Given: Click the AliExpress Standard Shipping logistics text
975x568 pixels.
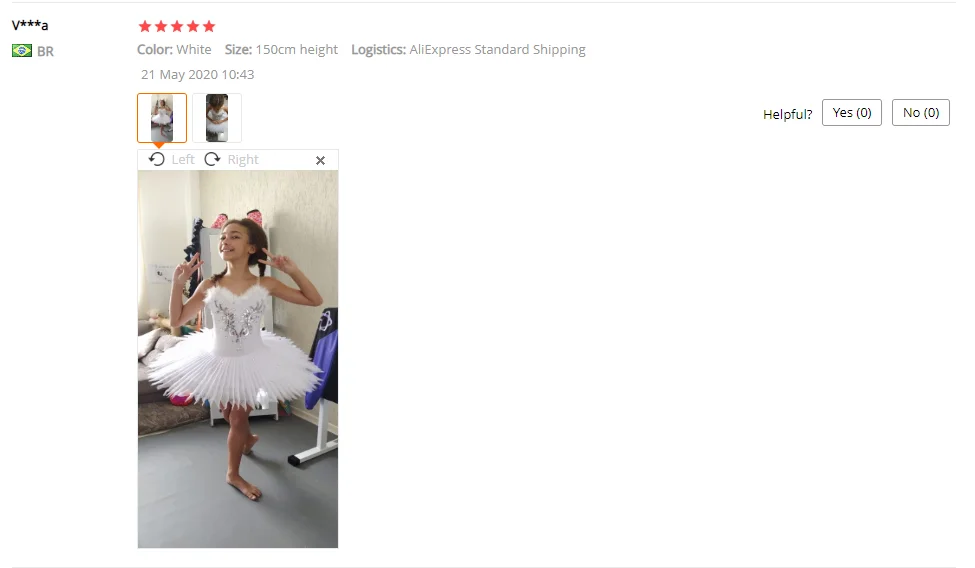Looking at the screenshot, I should tap(497, 50).
